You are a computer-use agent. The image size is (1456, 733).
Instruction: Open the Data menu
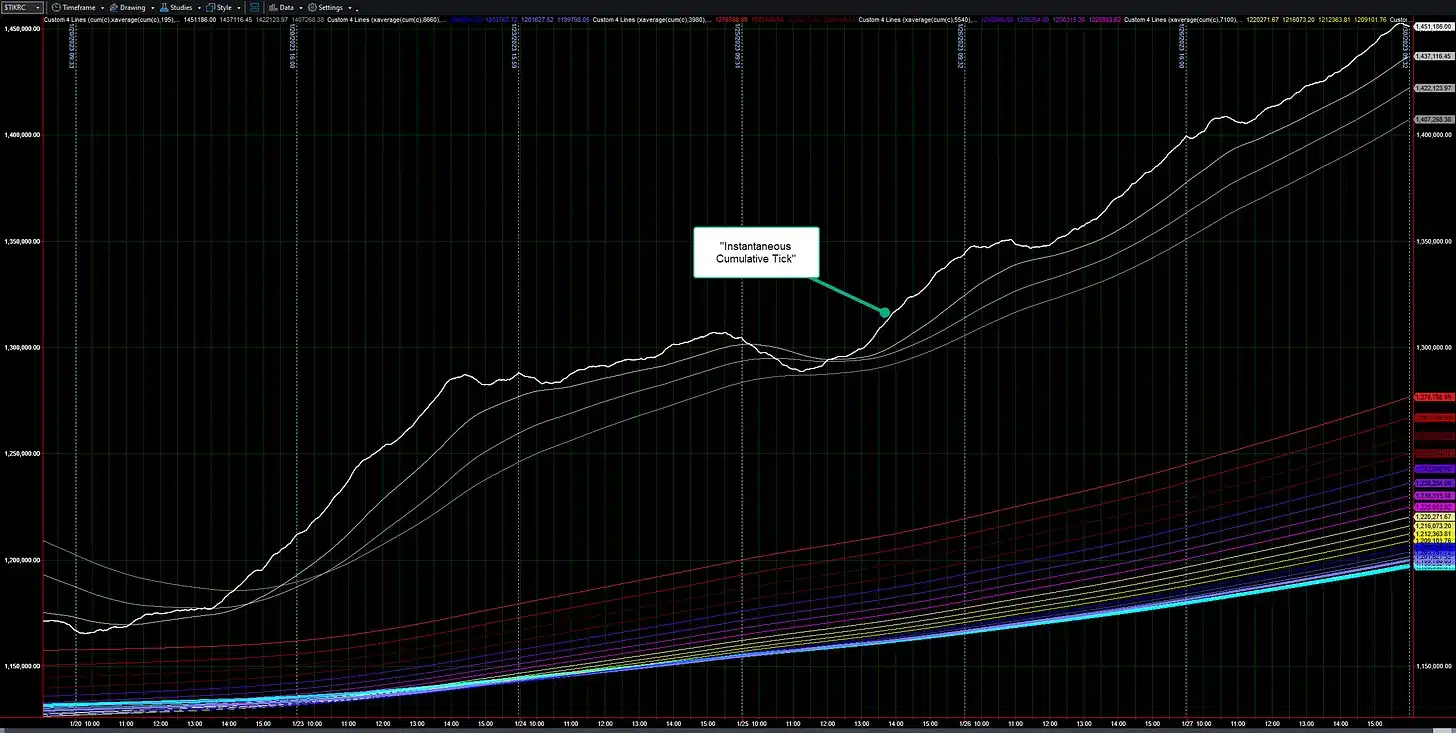[x=284, y=7]
